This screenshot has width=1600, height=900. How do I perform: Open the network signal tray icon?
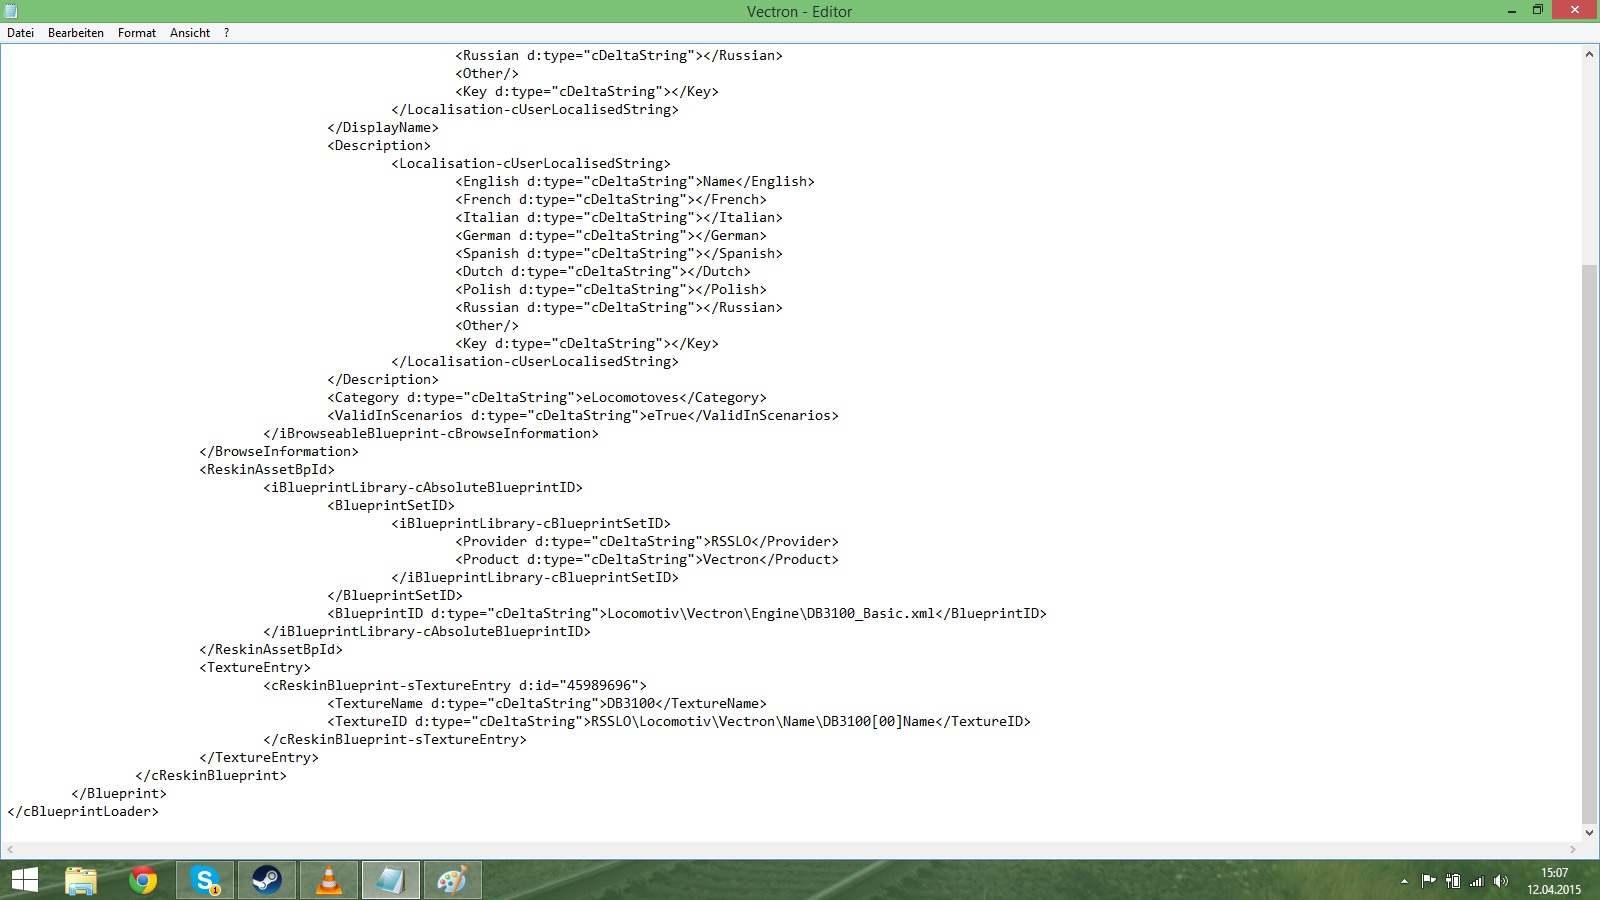[x=1476, y=881]
